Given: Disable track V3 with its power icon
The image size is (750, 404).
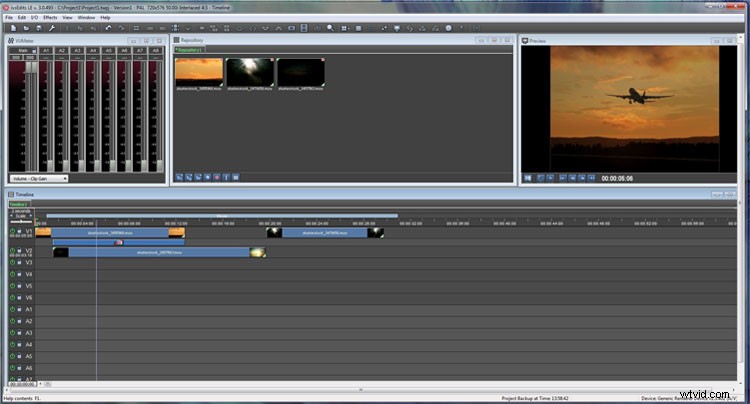Looking at the screenshot, I should [x=12, y=262].
